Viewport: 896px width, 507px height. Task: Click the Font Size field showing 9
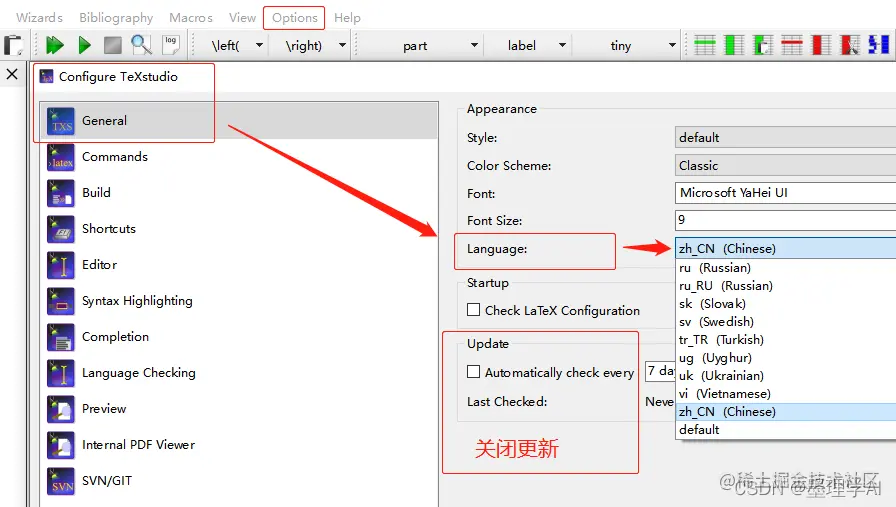tap(785, 220)
